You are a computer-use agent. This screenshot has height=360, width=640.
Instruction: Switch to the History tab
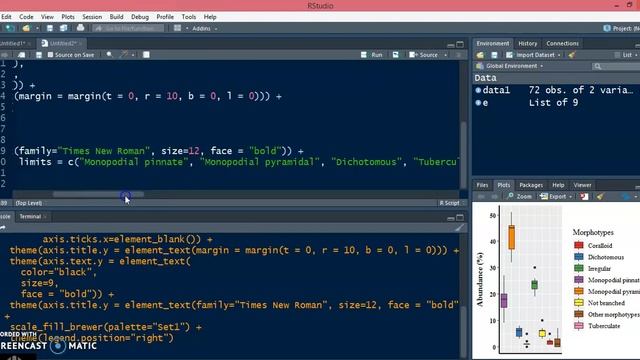pos(528,43)
